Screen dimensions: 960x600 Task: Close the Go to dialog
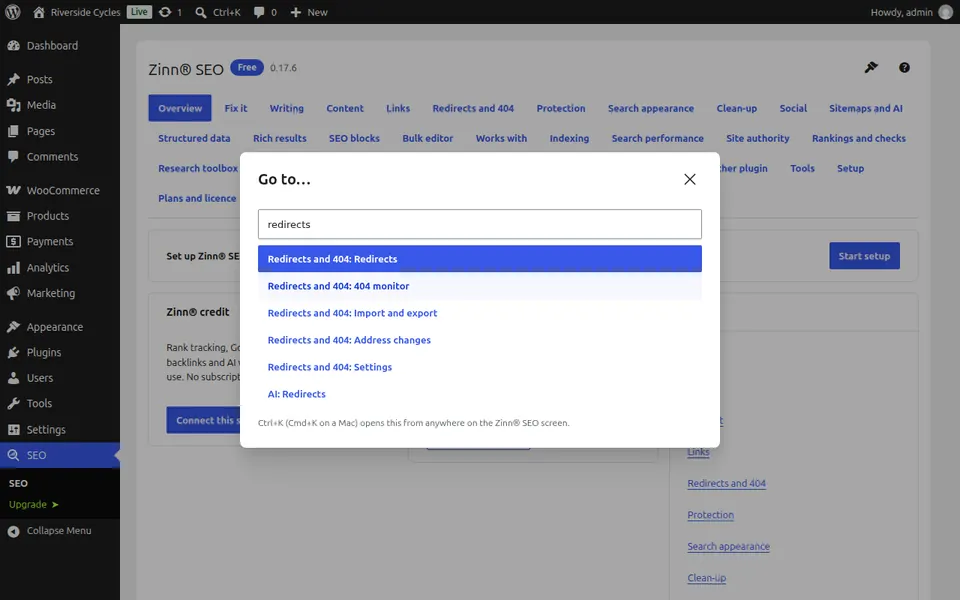tap(689, 179)
